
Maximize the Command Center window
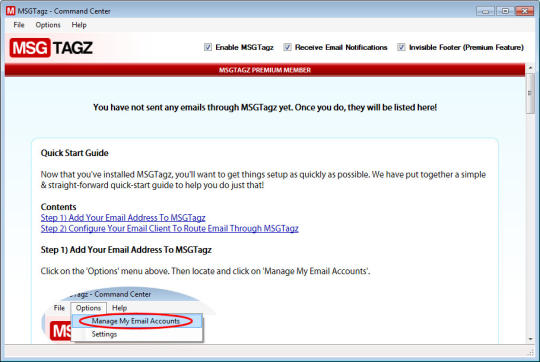click(505, 11)
